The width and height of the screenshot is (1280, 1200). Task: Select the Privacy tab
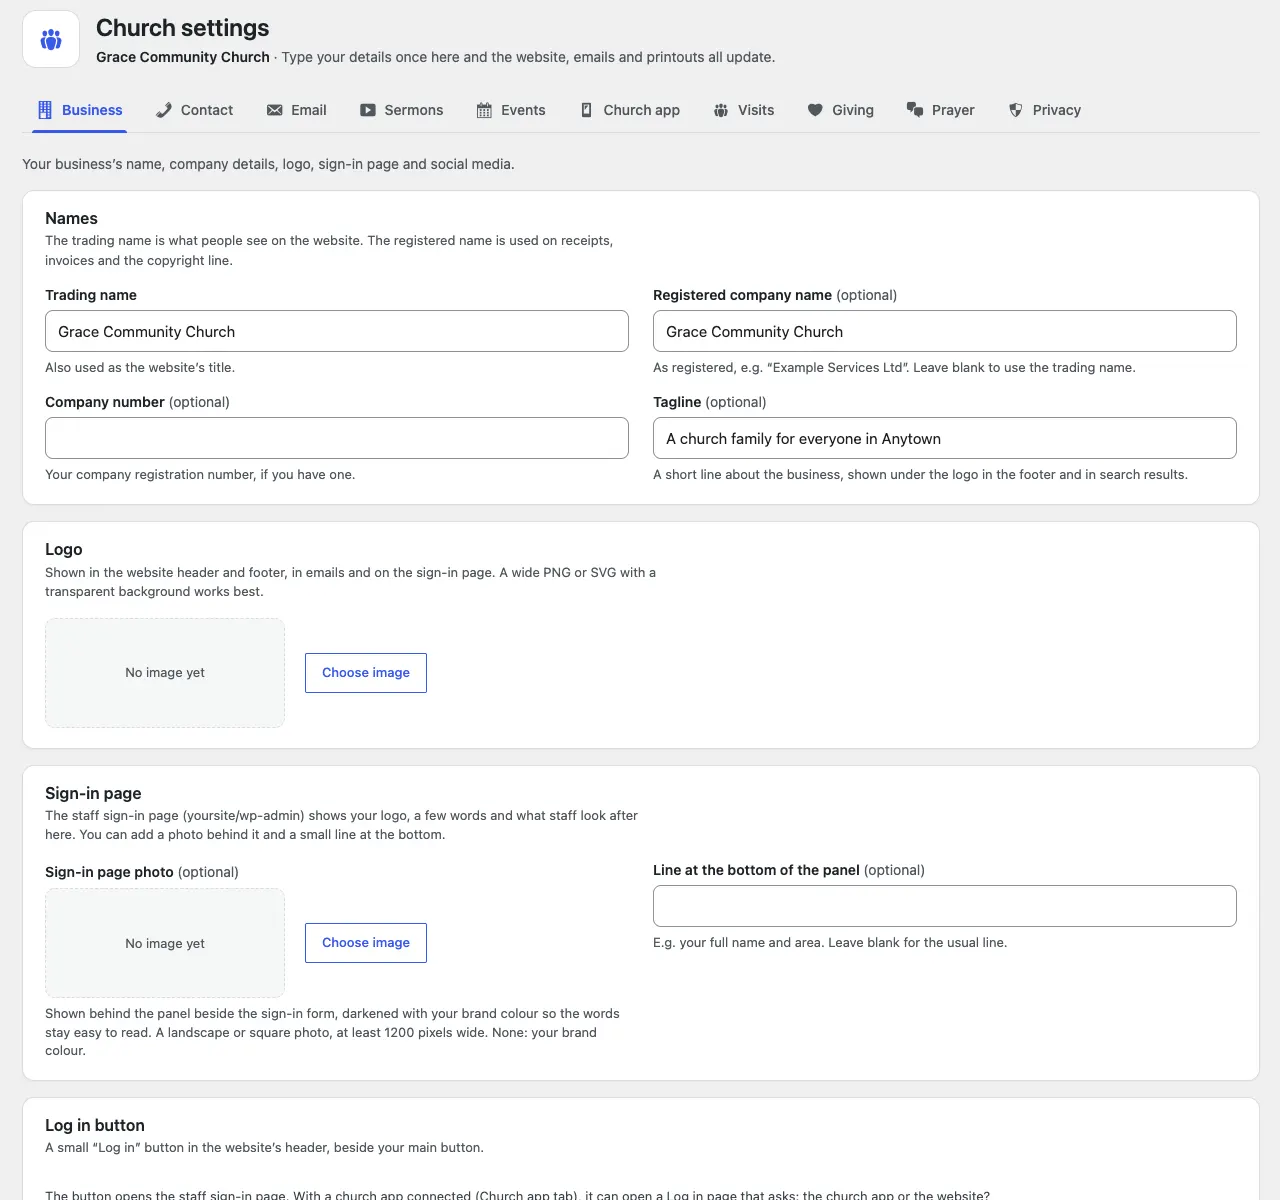[x=1044, y=110]
